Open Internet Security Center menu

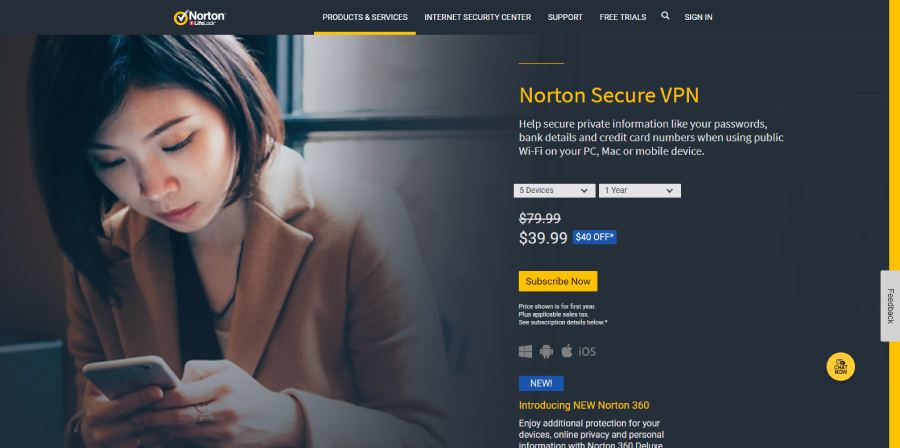click(478, 17)
